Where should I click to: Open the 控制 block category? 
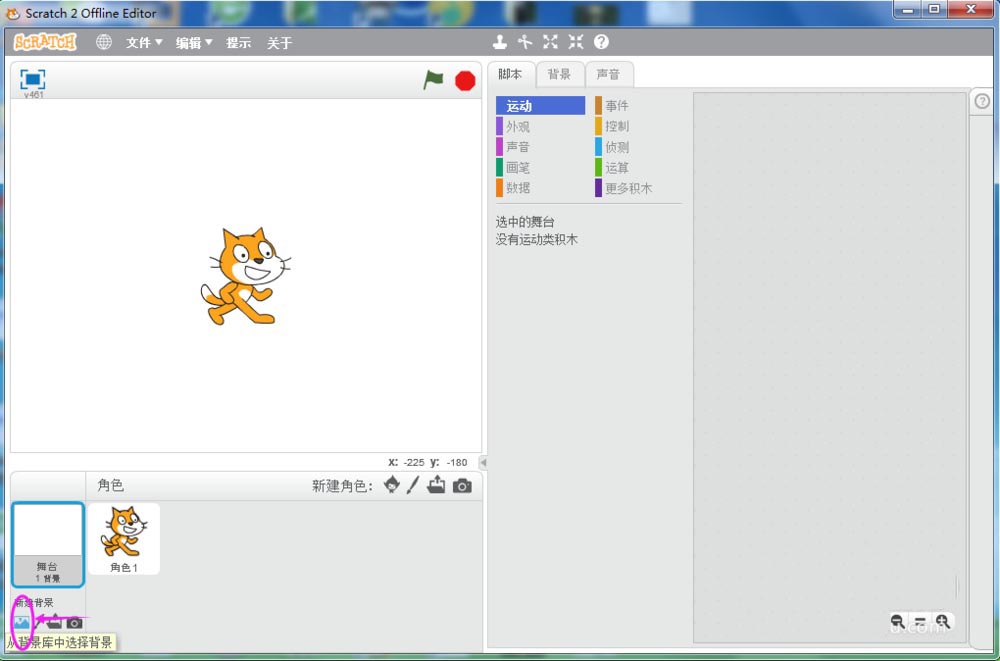pyautogui.click(x=617, y=127)
